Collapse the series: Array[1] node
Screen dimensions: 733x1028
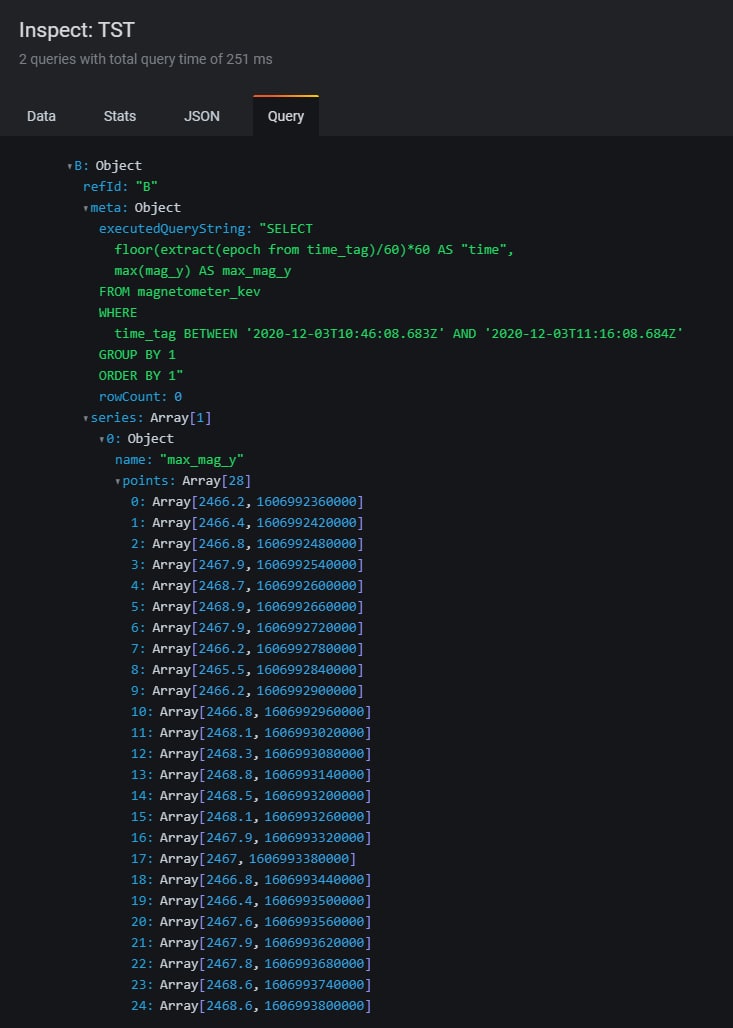point(86,418)
